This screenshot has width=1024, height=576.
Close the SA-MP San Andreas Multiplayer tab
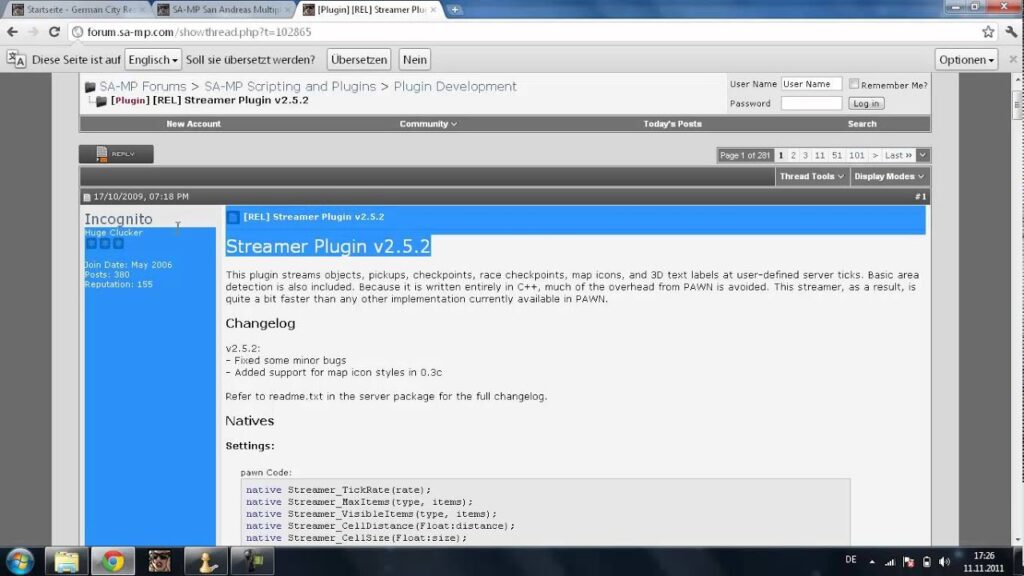[287, 10]
